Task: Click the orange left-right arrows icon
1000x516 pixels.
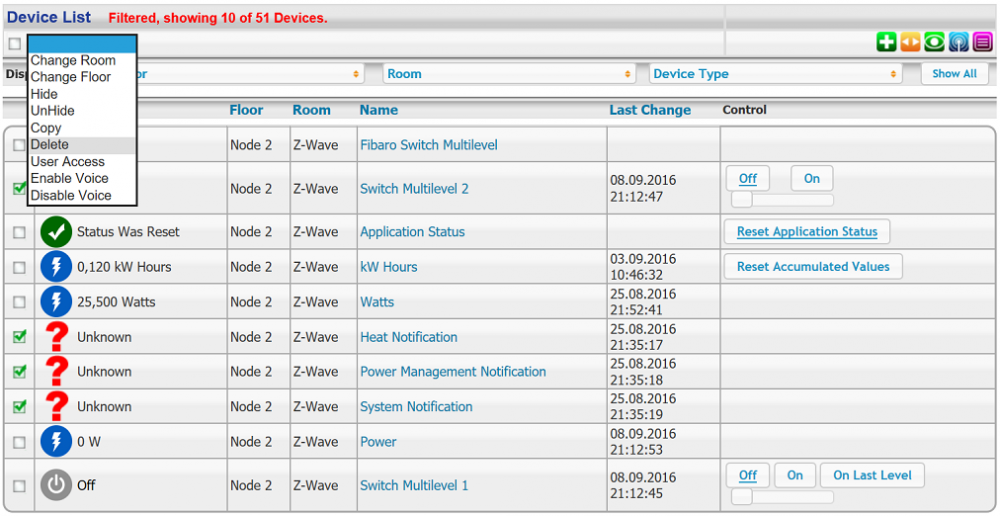Action: (910, 42)
